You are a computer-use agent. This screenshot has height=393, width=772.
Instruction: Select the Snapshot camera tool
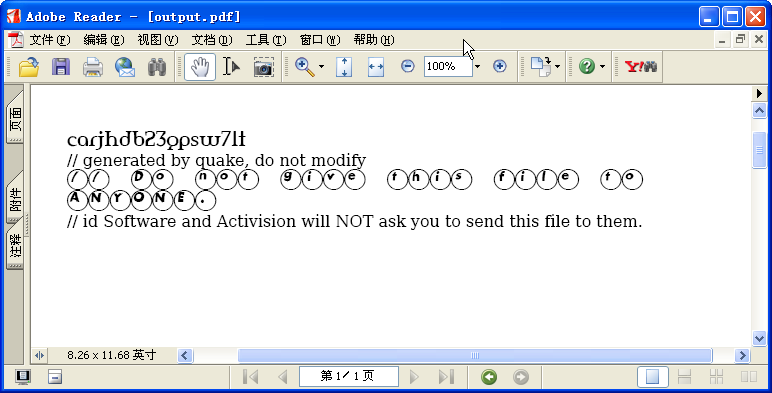tap(264, 66)
